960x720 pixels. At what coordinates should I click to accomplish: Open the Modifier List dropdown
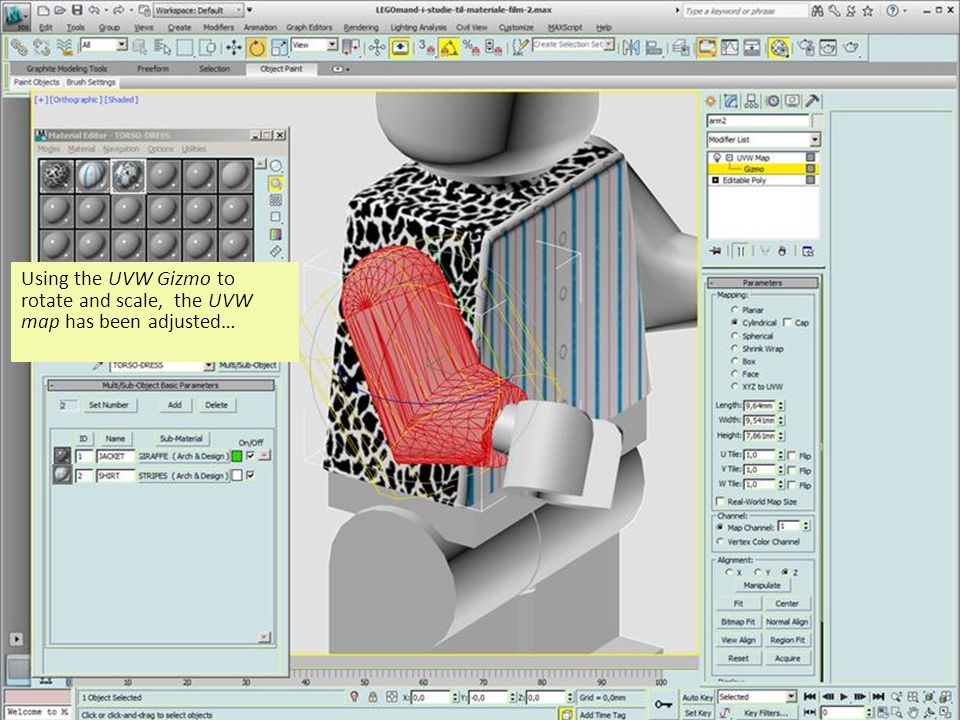point(814,140)
